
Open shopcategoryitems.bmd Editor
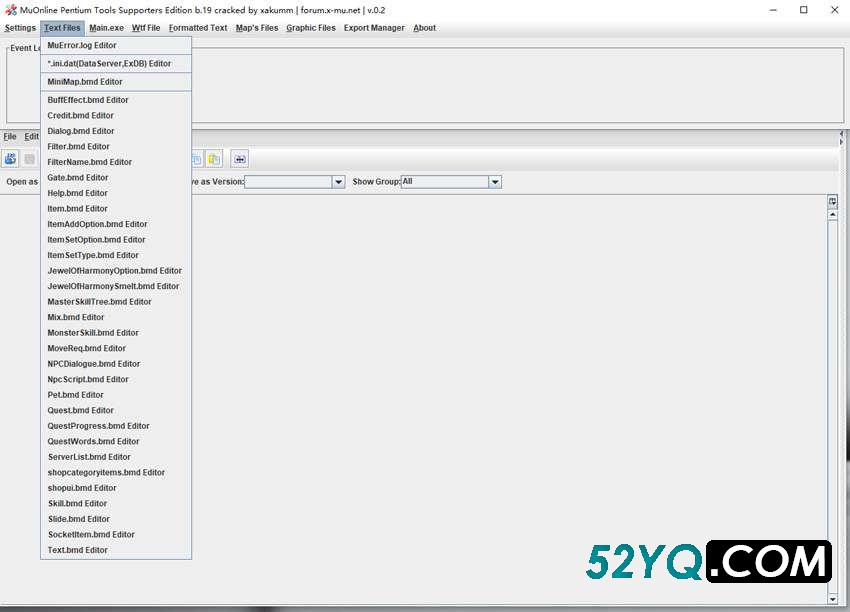coord(116,473)
